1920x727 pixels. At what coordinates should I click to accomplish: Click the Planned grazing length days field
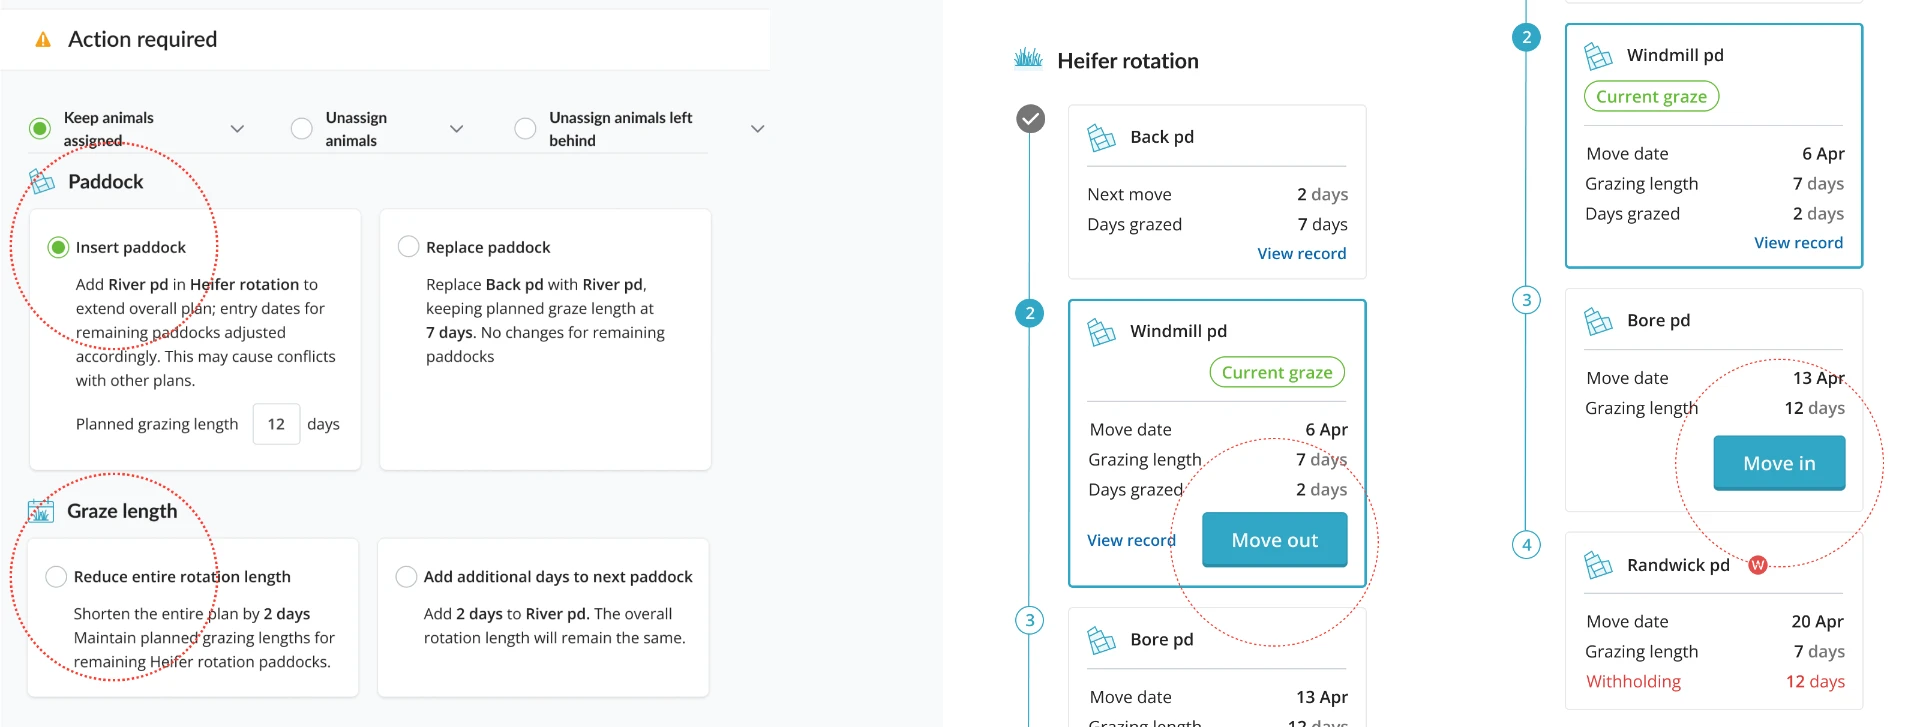click(x=276, y=424)
